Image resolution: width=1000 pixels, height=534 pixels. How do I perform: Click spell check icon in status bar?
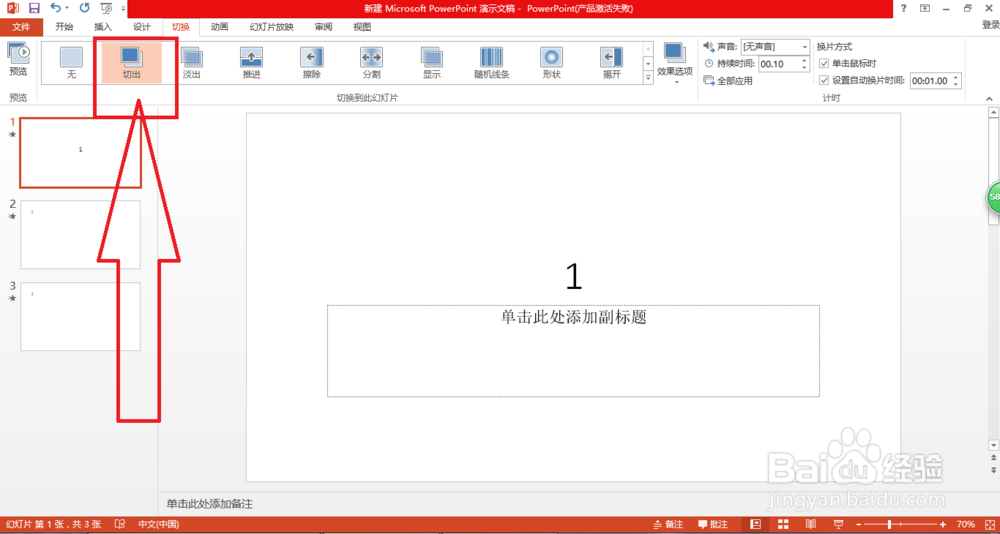(x=119, y=524)
